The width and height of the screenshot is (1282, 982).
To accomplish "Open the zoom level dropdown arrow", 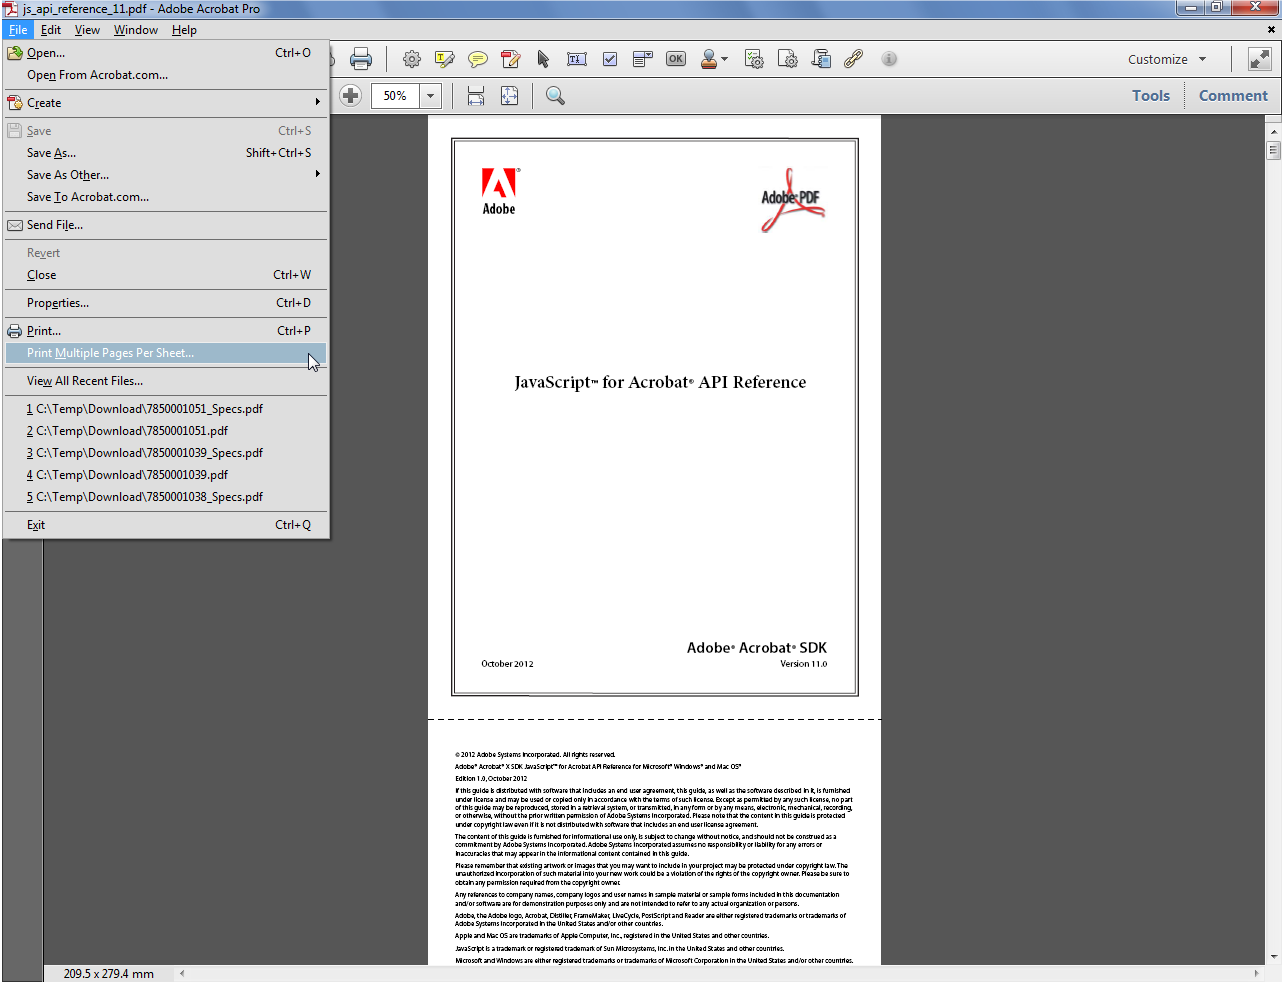I will [x=431, y=96].
